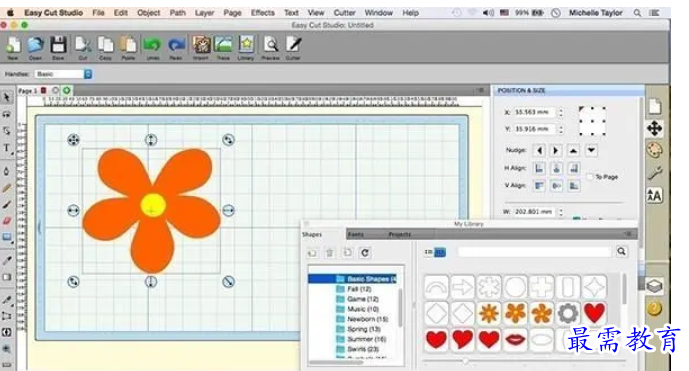This screenshot has height=371, width=689.
Task: Open the Text AA panel icon
Action: (655, 196)
